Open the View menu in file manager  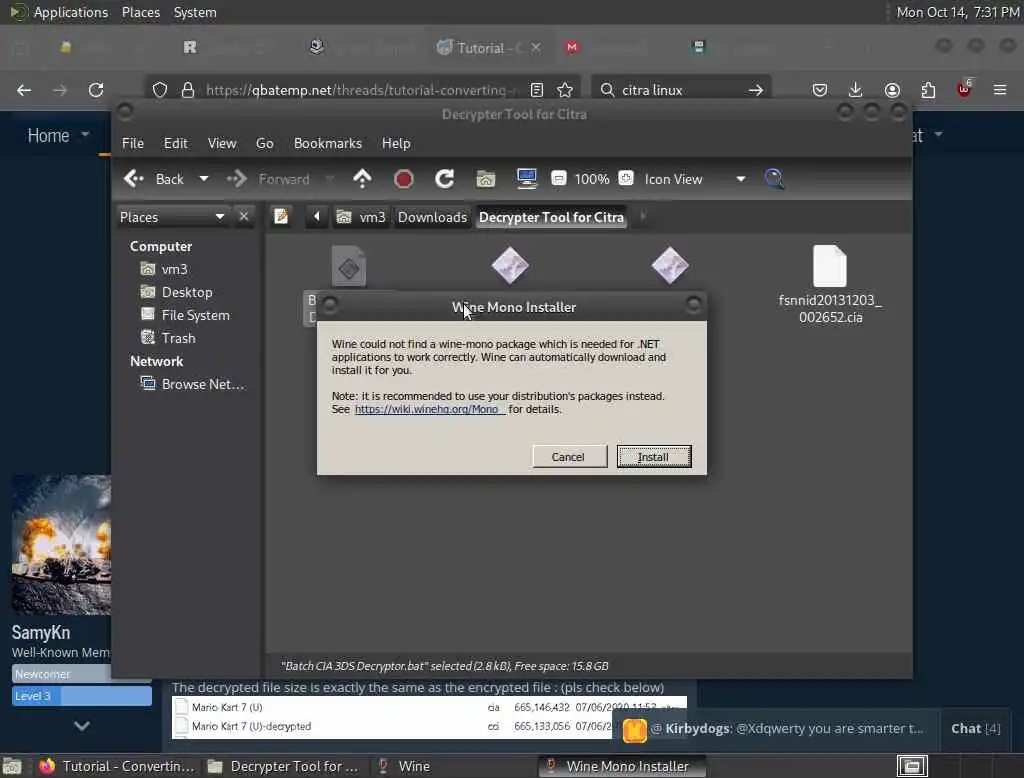(222, 143)
